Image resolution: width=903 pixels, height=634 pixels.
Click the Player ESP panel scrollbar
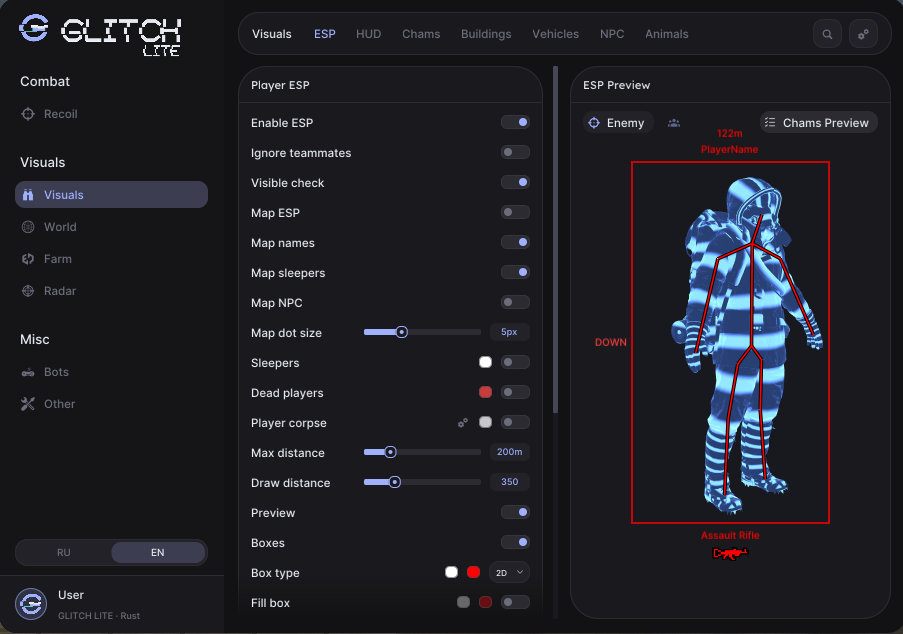pyautogui.click(x=555, y=239)
